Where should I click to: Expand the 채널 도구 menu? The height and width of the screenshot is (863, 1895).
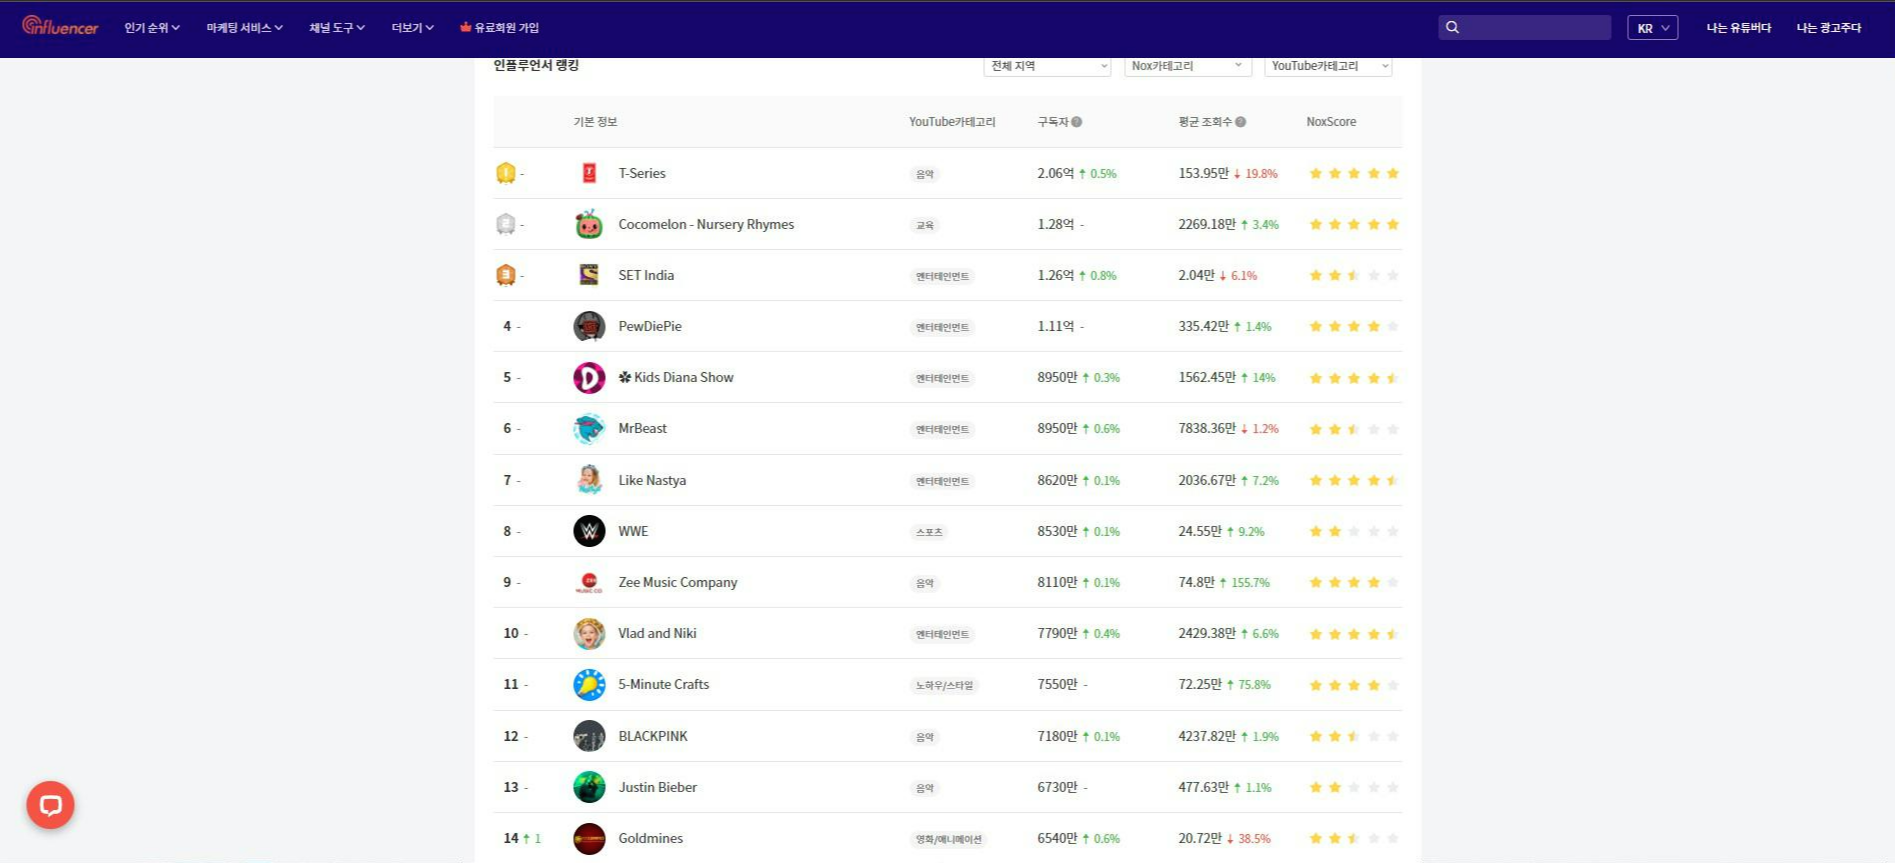[x=337, y=28]
